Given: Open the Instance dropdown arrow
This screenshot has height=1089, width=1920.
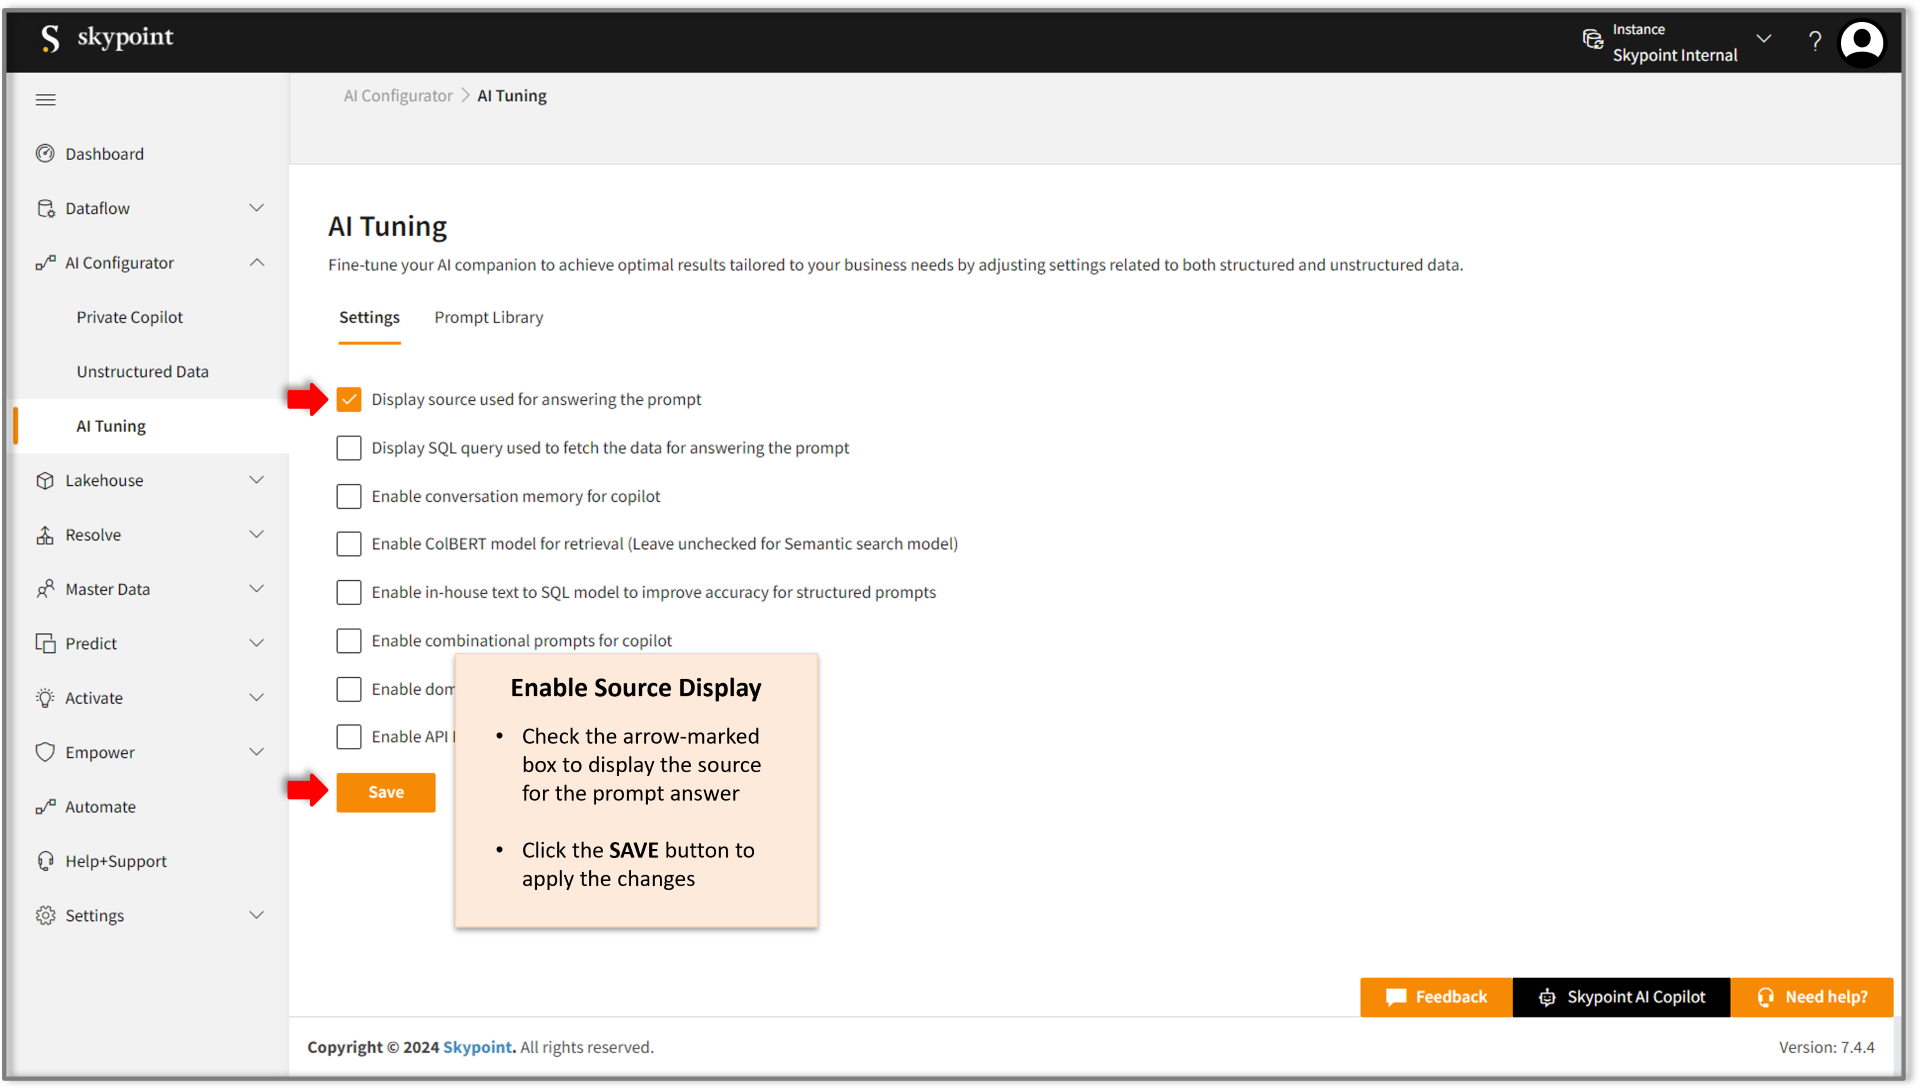Looking at the screenshot, I should point(1764,39).
